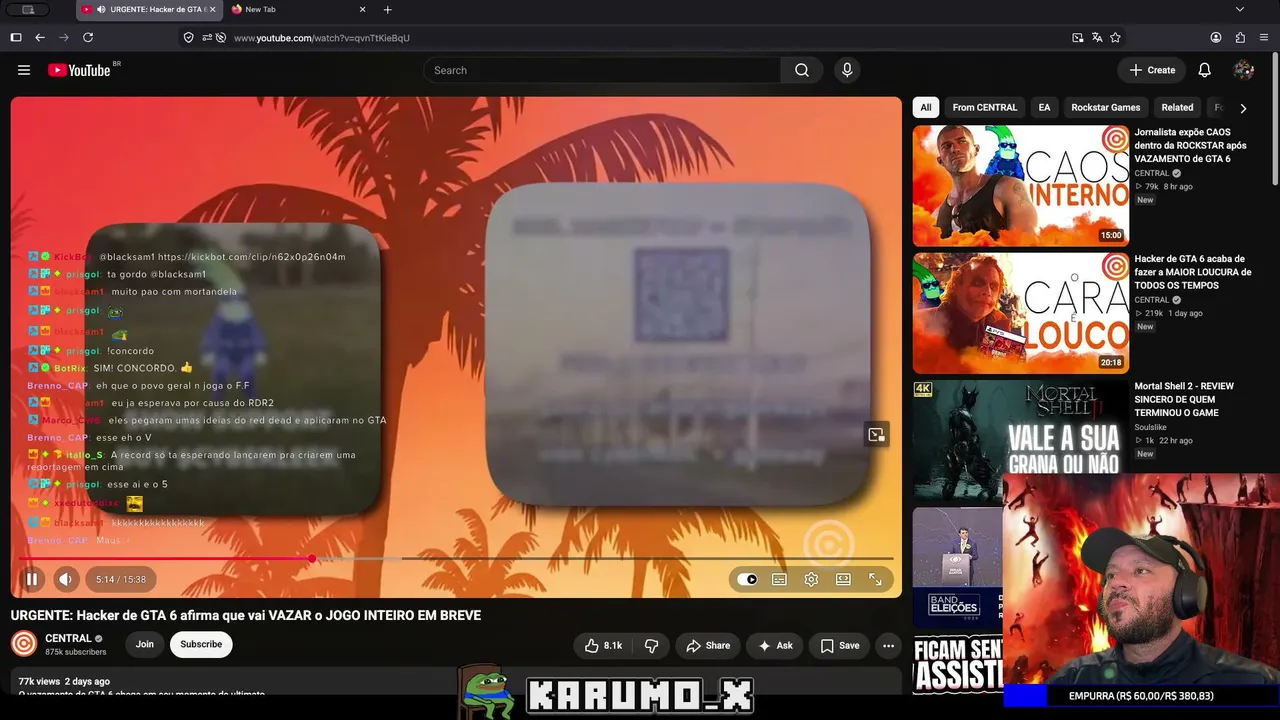List all tabs with the chevron

(x=1240, y=10)
